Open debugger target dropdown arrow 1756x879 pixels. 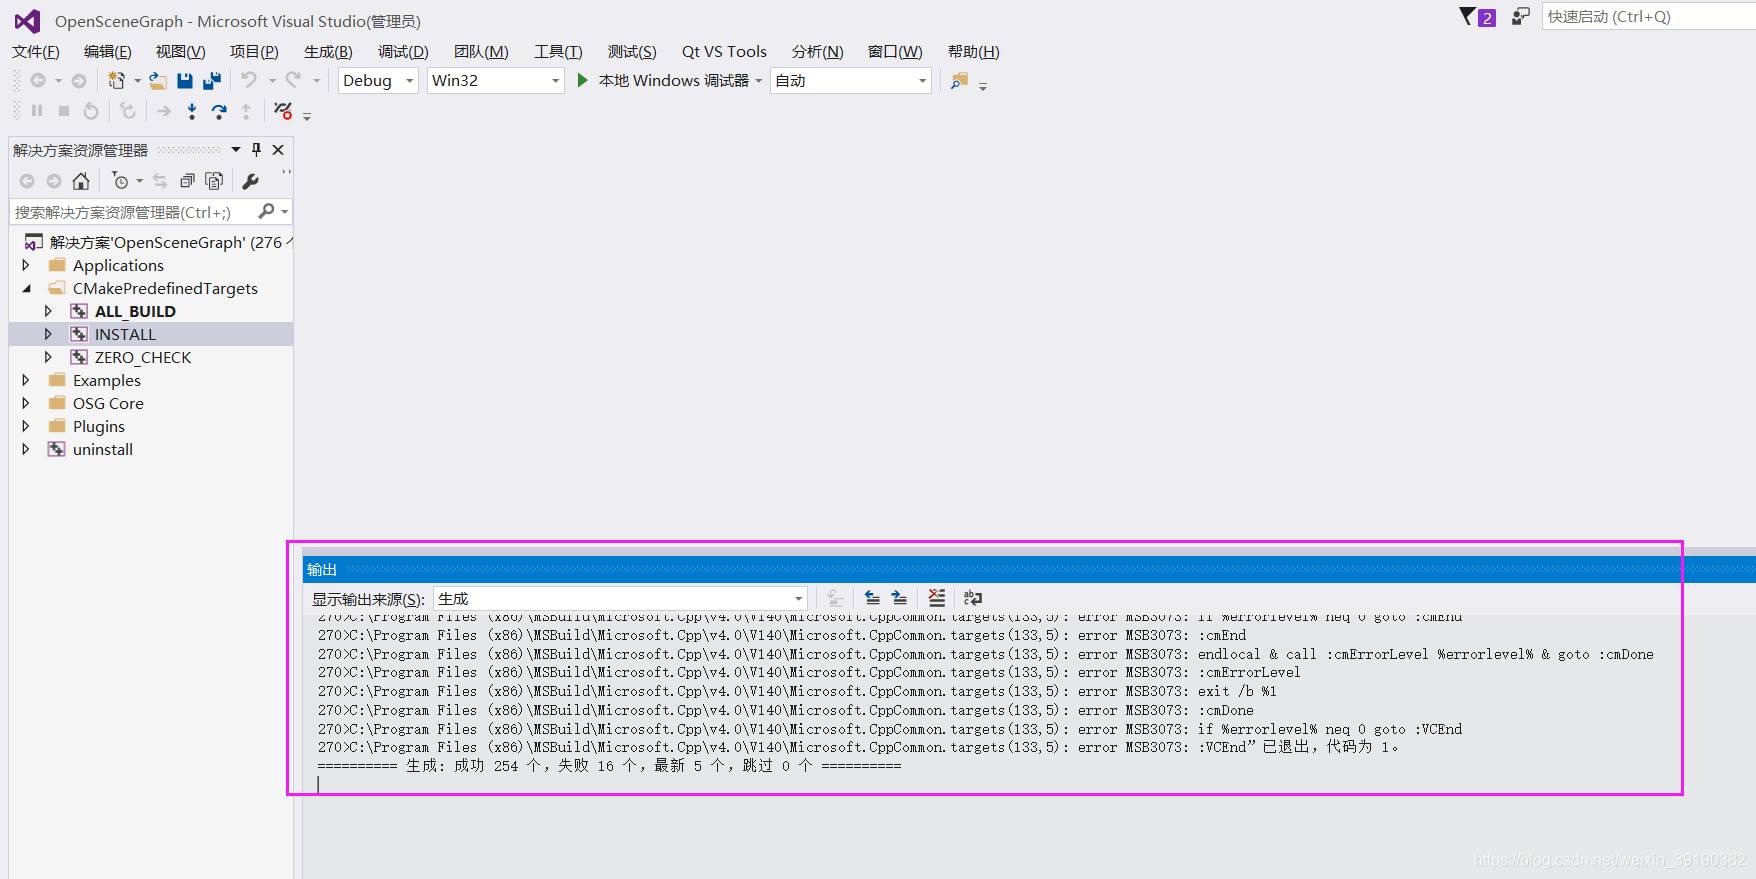pyautogui.click(x=759, y=81)
